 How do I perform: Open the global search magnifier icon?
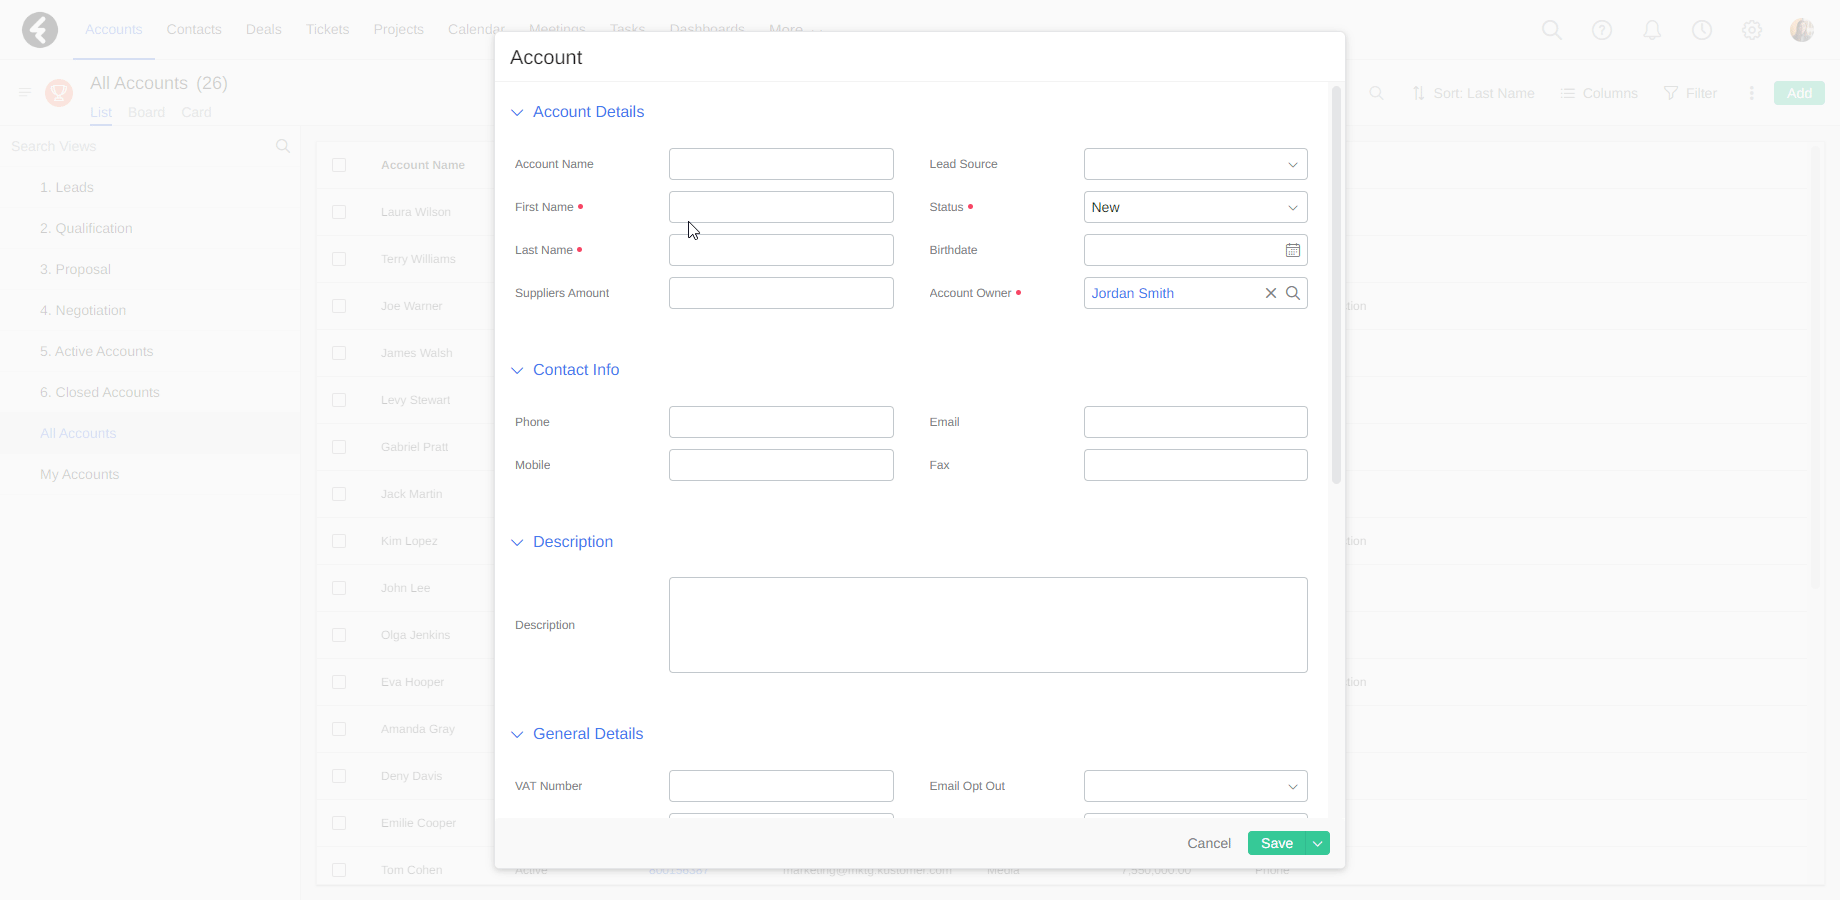[x=1552, y=30]
